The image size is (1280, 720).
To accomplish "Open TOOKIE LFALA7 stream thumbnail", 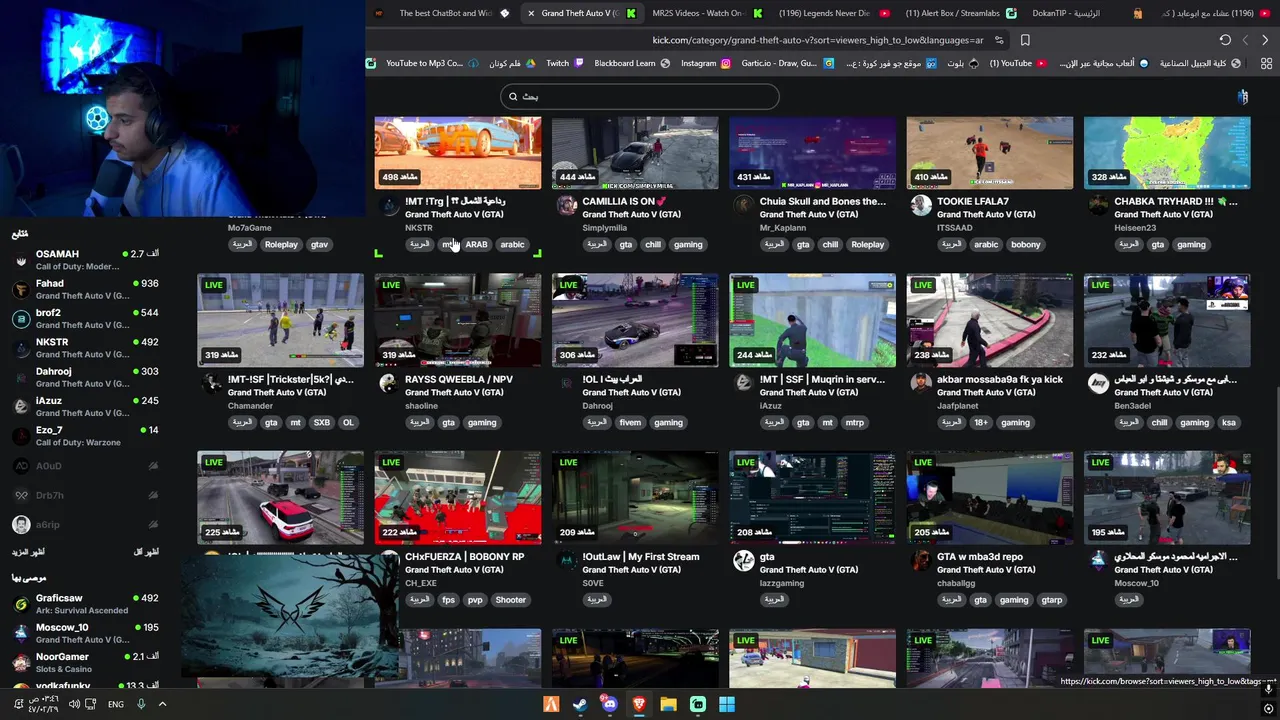I will tap(990, 152).
